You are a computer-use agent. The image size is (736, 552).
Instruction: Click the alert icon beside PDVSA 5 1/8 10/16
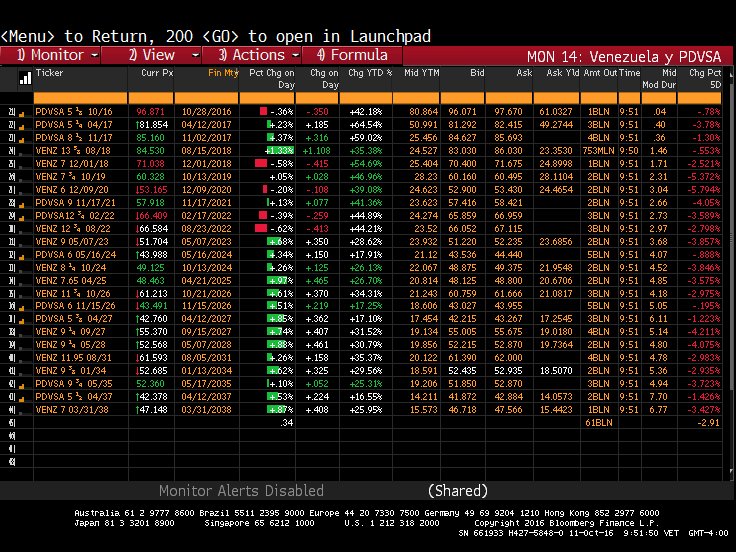click(22, 113)
